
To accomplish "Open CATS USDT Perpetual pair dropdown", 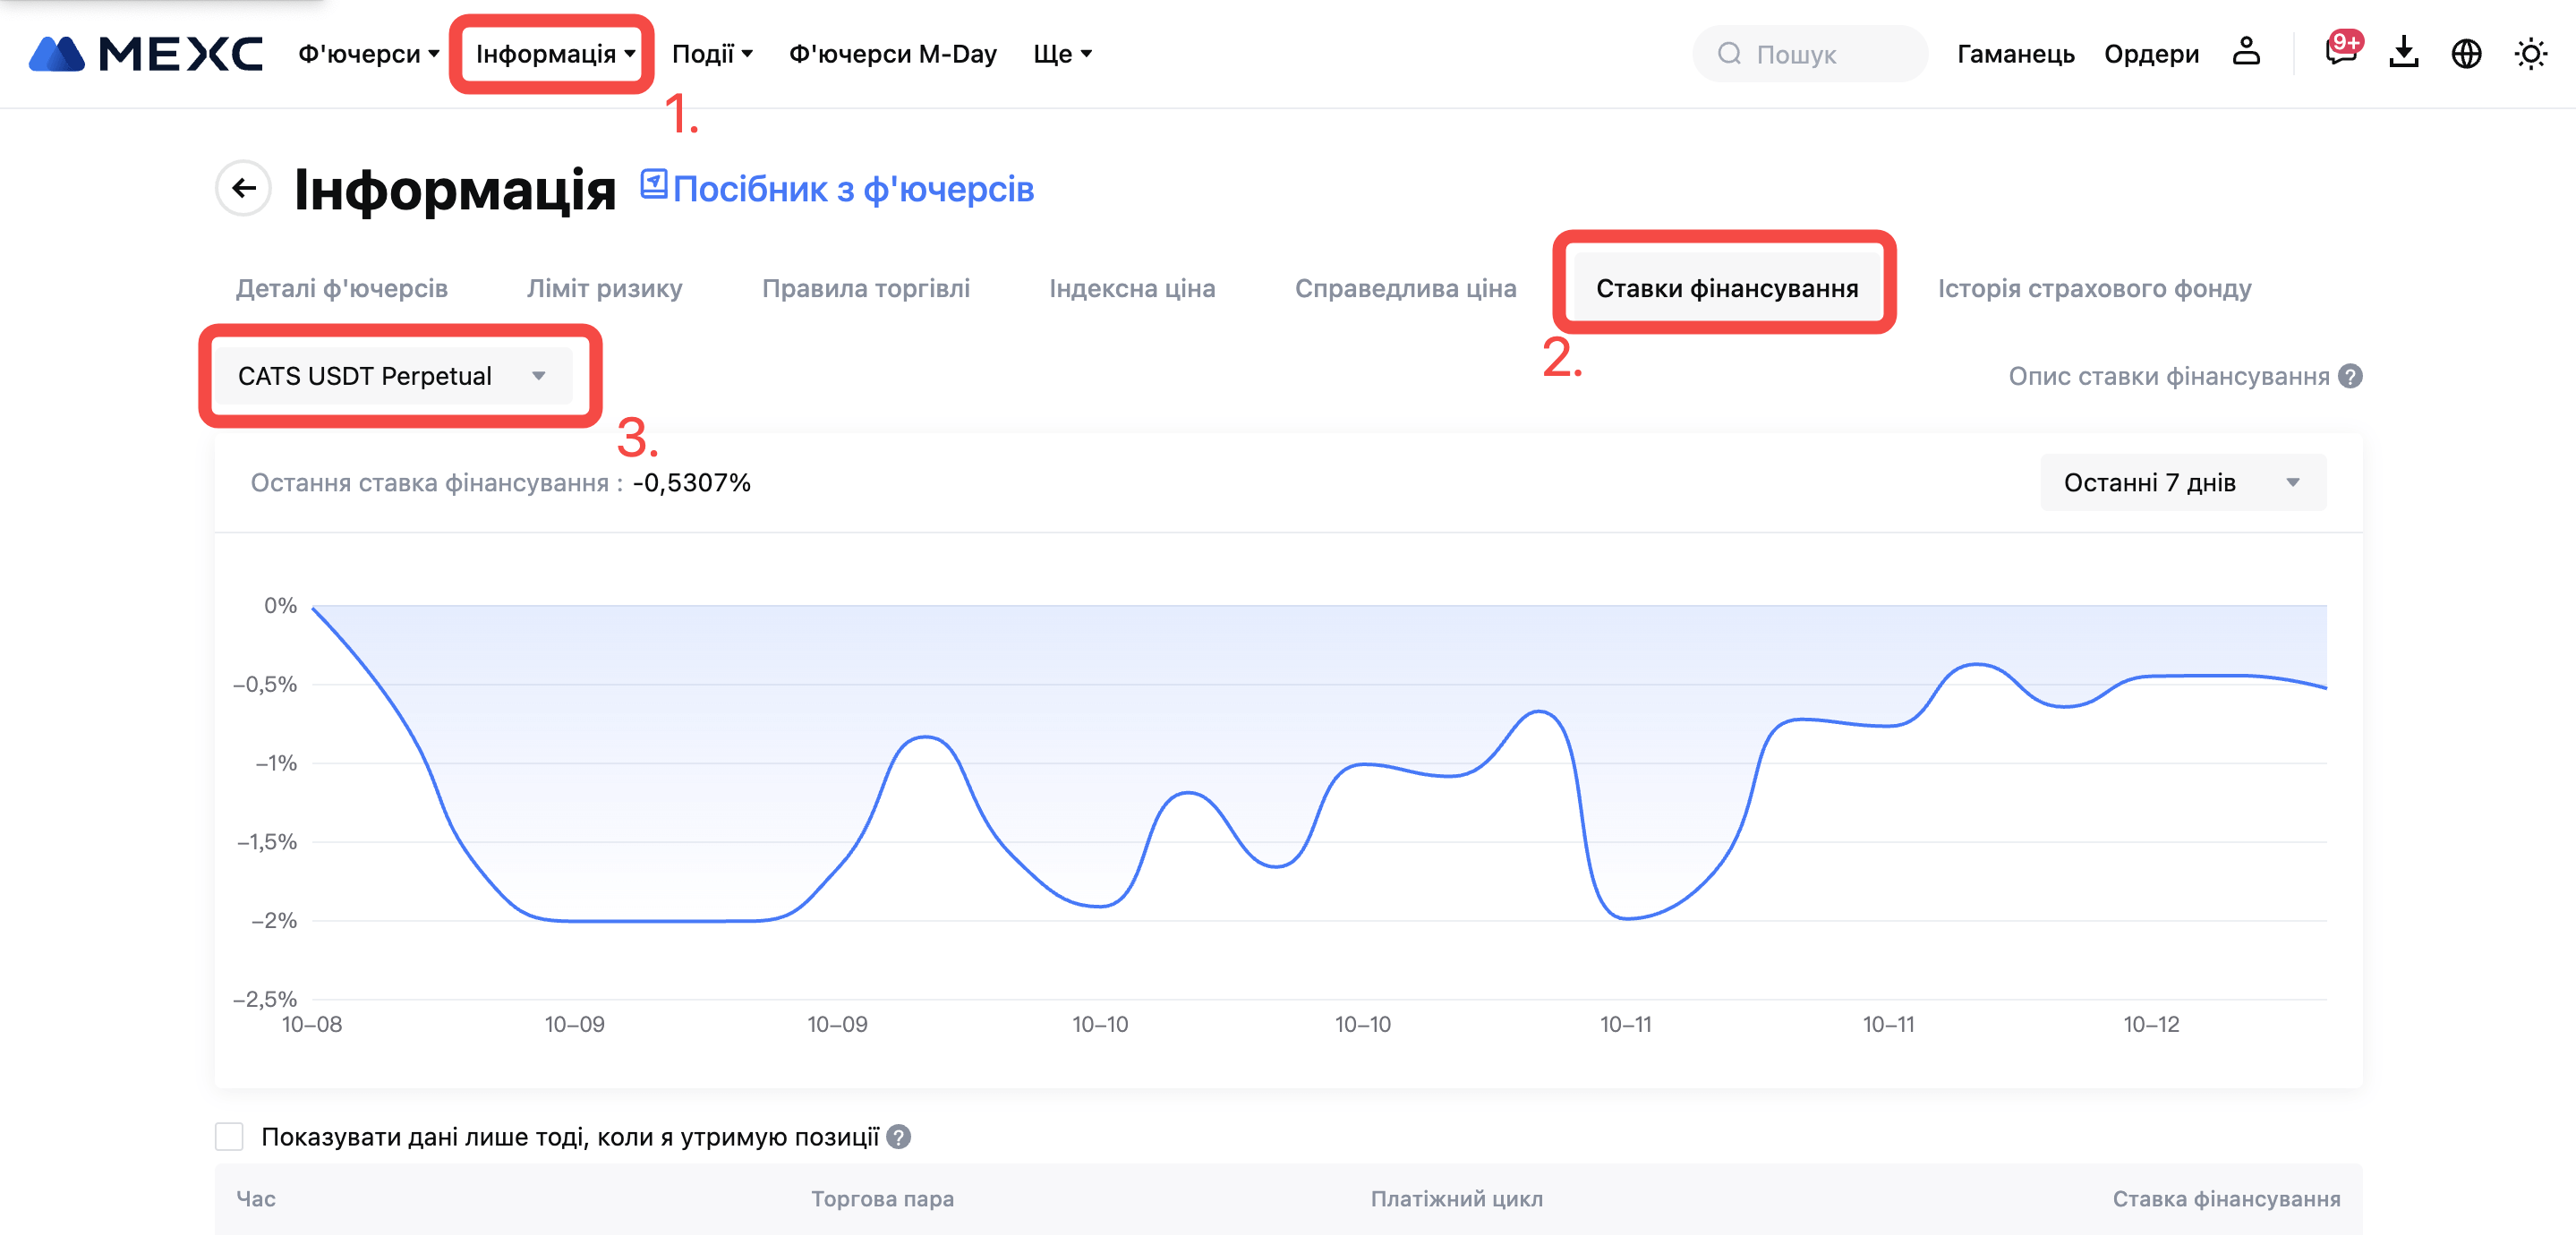I will [x=394, y=376].
